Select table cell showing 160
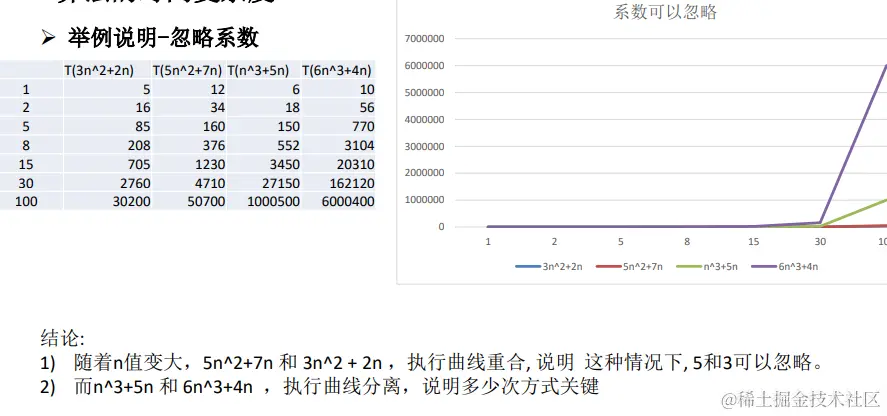This screenshot has height=416, width=887. (214, 127)
